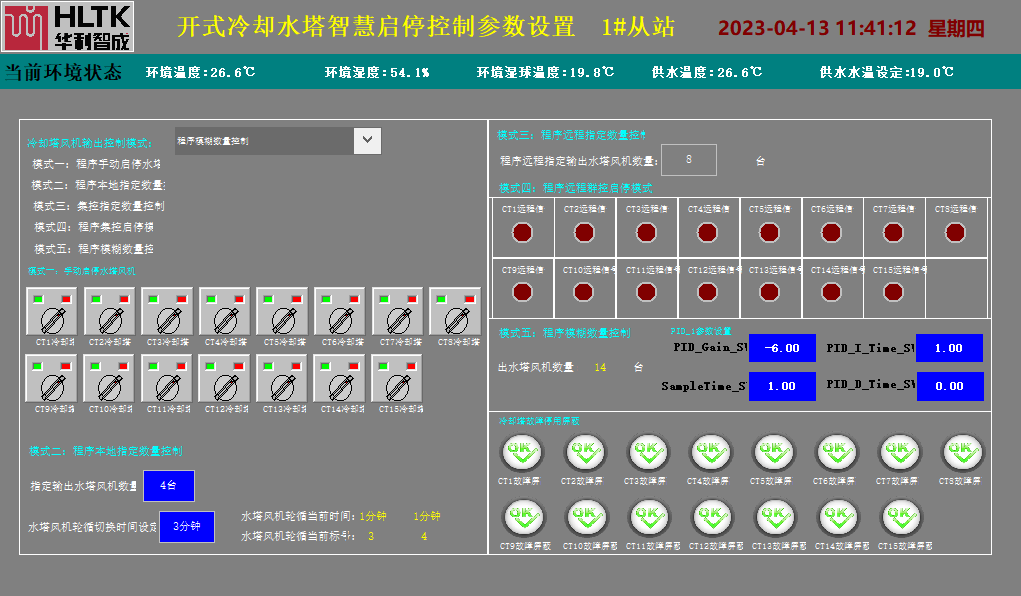Toggle the CT8 cooling tower rotary switch
The image size is (1021, 596).
point(456,318)
